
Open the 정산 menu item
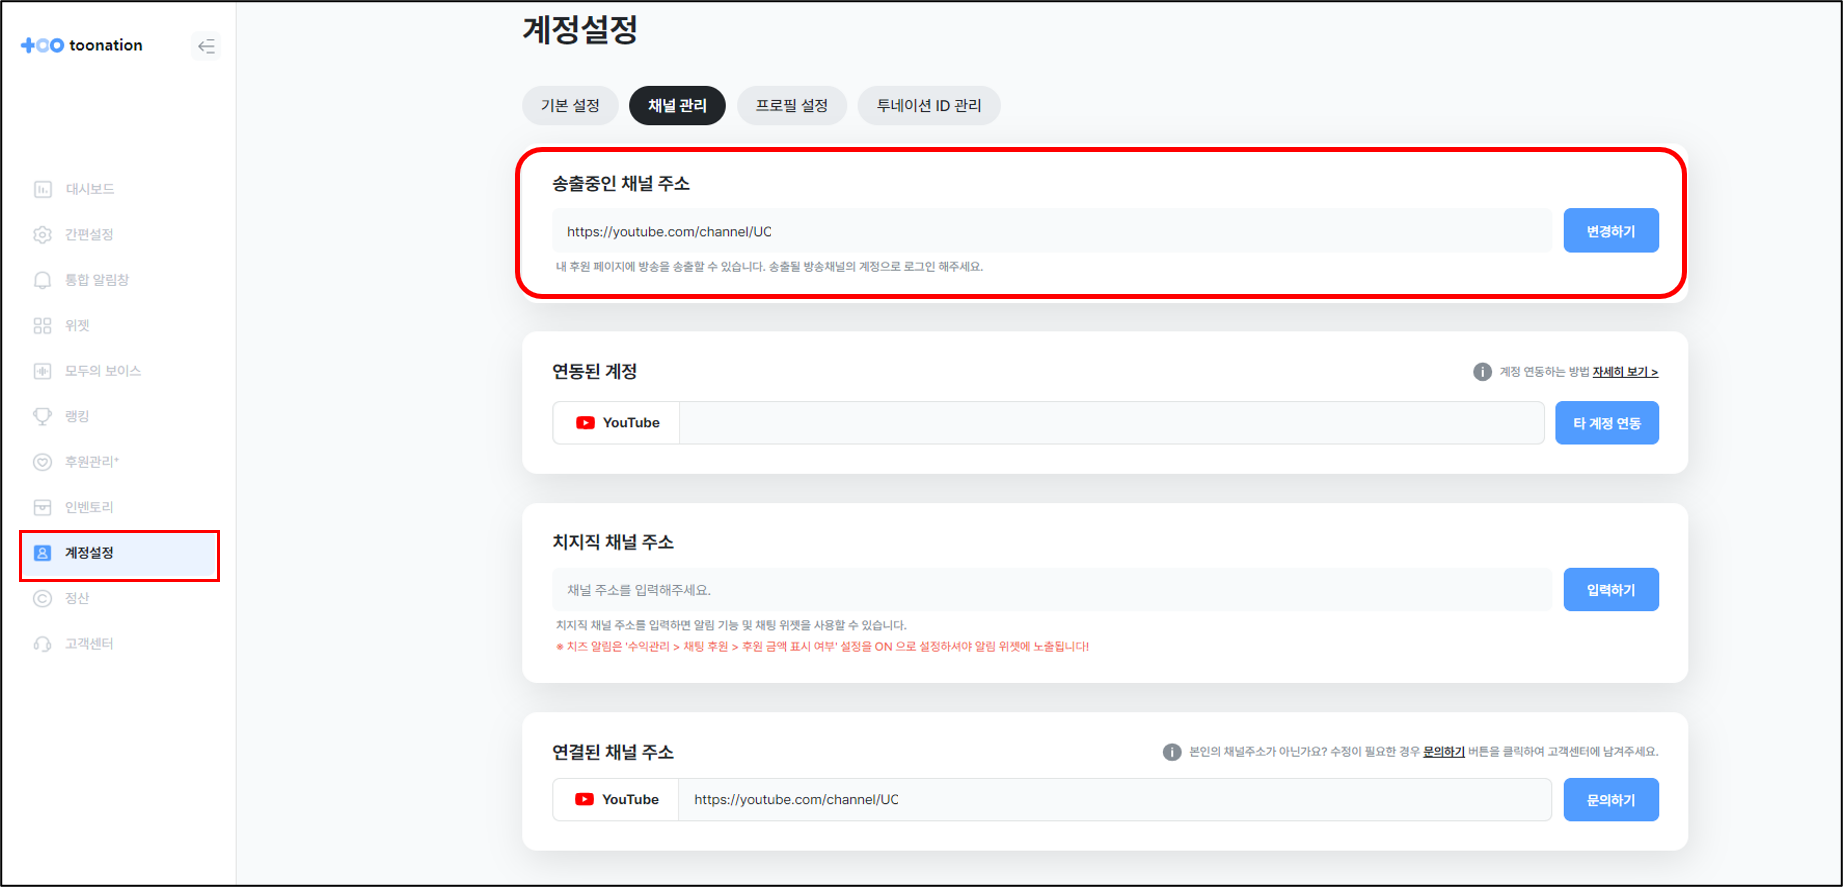[77, 598]
